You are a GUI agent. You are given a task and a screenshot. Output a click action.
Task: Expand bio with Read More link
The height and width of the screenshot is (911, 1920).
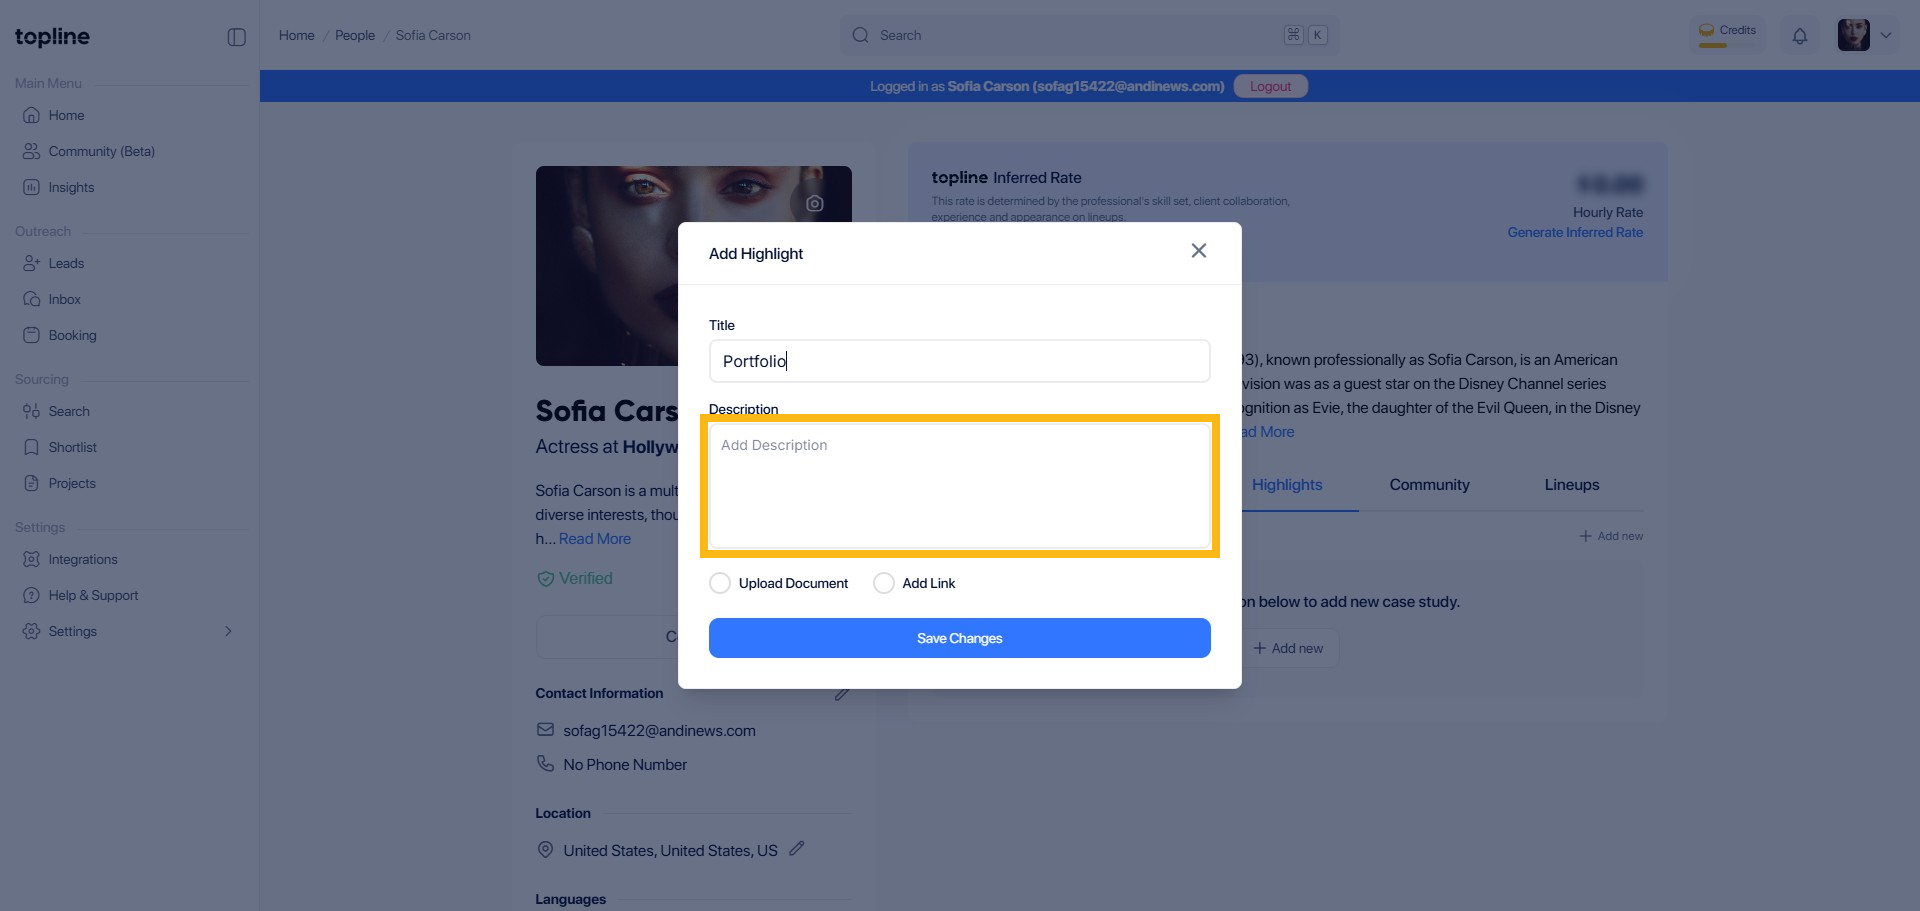tap(595, 539)
